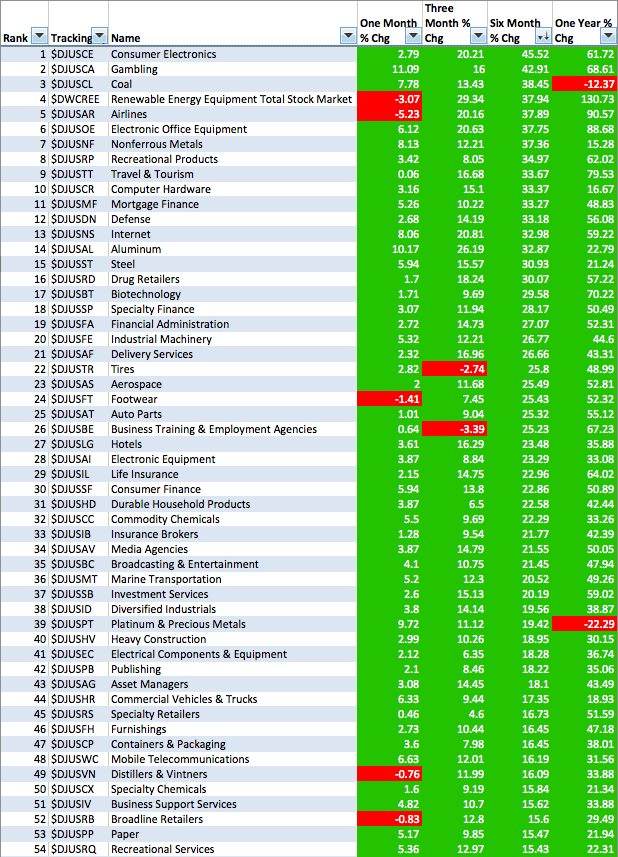
Task: Click Renewable Energy Equipment Total Stock Market
Action: pos(233,99)
